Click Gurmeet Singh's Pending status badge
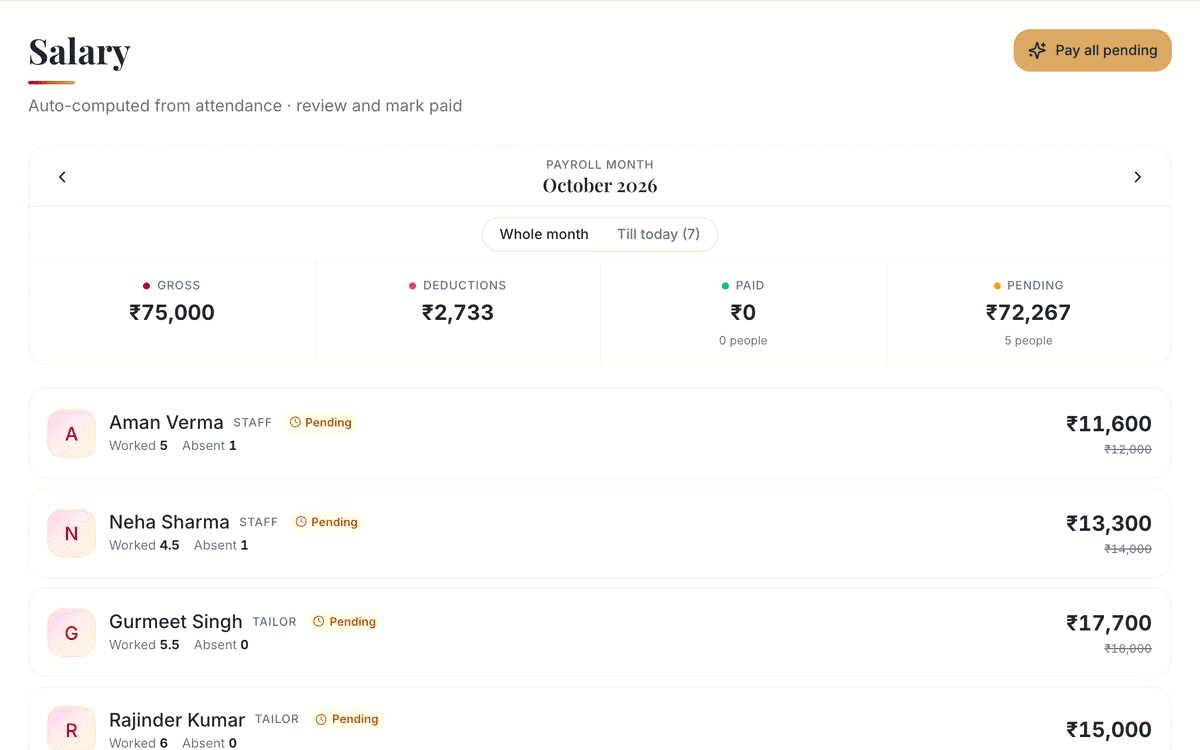 click(345, 622)
